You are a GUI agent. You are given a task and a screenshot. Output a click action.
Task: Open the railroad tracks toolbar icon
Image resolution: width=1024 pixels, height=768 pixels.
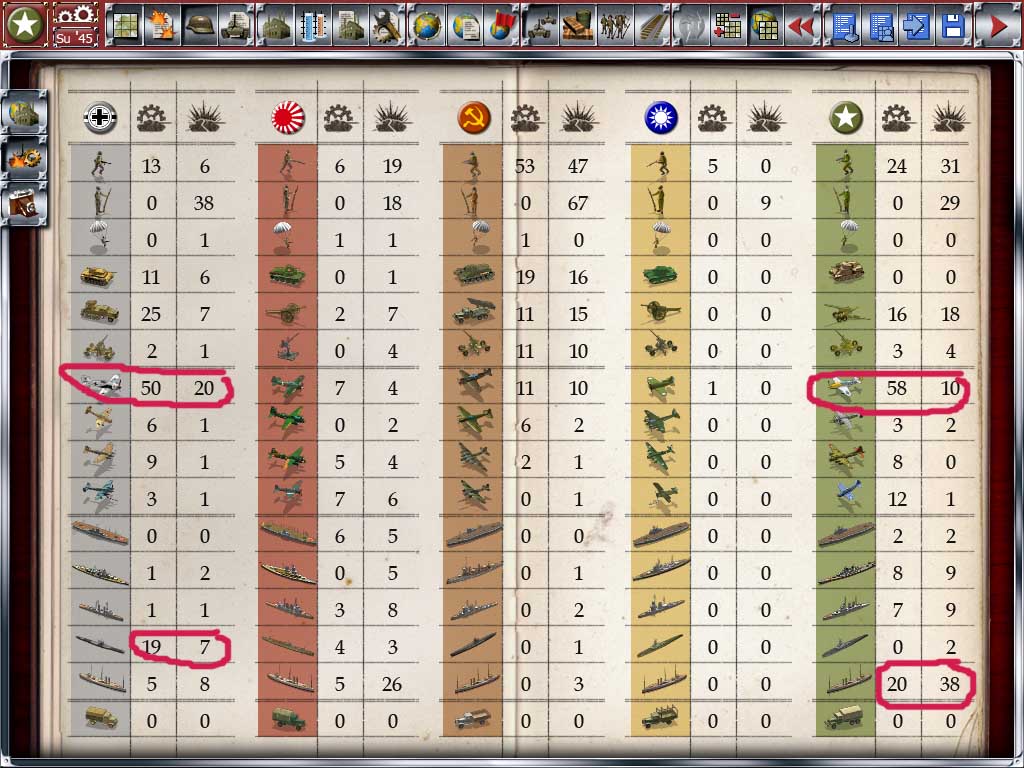653,26
